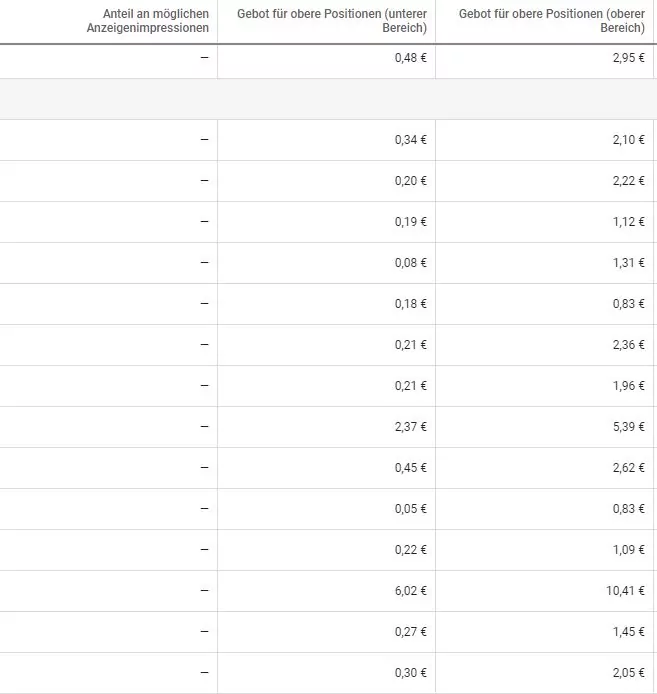Select the 1,12 € upper bid cell
The image size is (657, 694).
click(x=544, y=222)
